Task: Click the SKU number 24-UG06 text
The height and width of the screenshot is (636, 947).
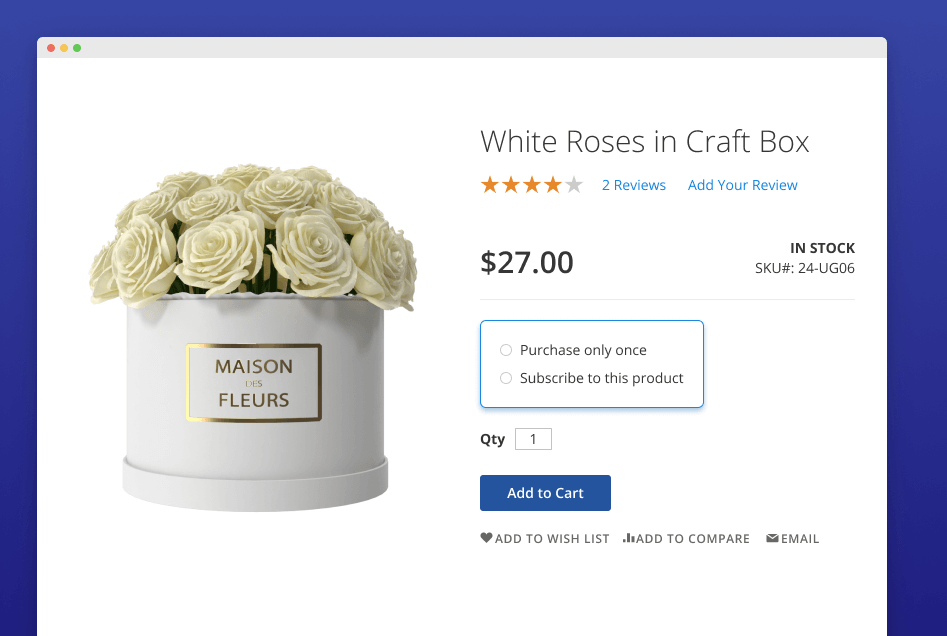Action: 805,268
